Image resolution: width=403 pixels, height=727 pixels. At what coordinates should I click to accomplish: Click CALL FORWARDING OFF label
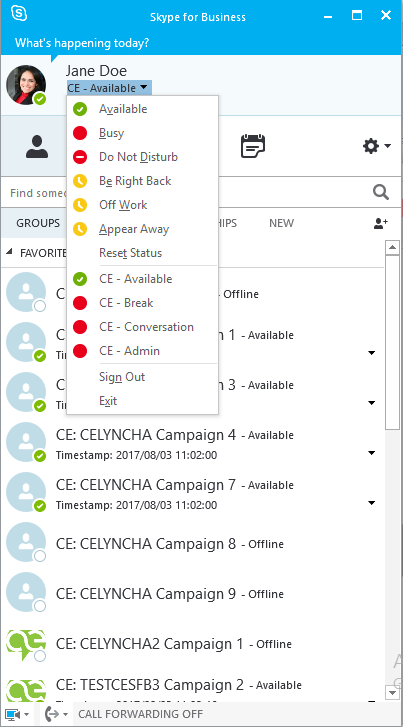point(141,714)
